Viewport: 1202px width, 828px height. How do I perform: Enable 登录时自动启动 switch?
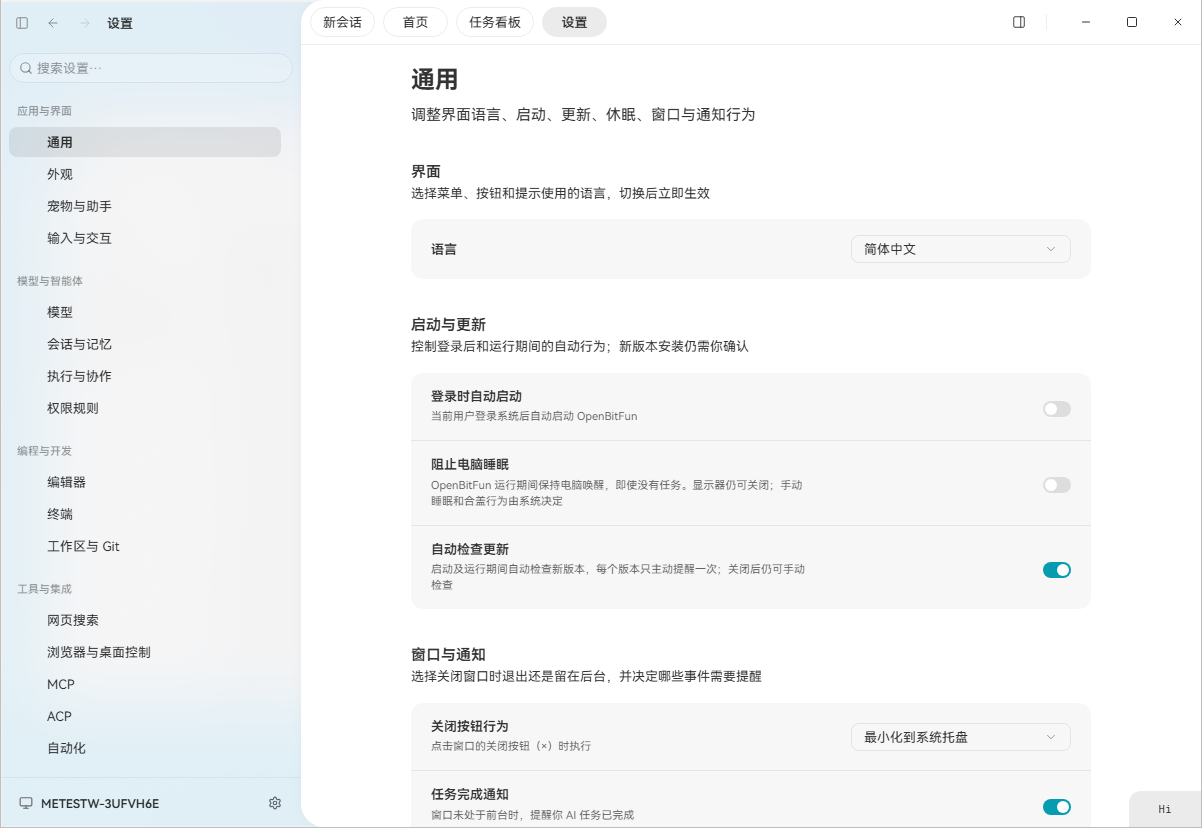point(1057,409)
